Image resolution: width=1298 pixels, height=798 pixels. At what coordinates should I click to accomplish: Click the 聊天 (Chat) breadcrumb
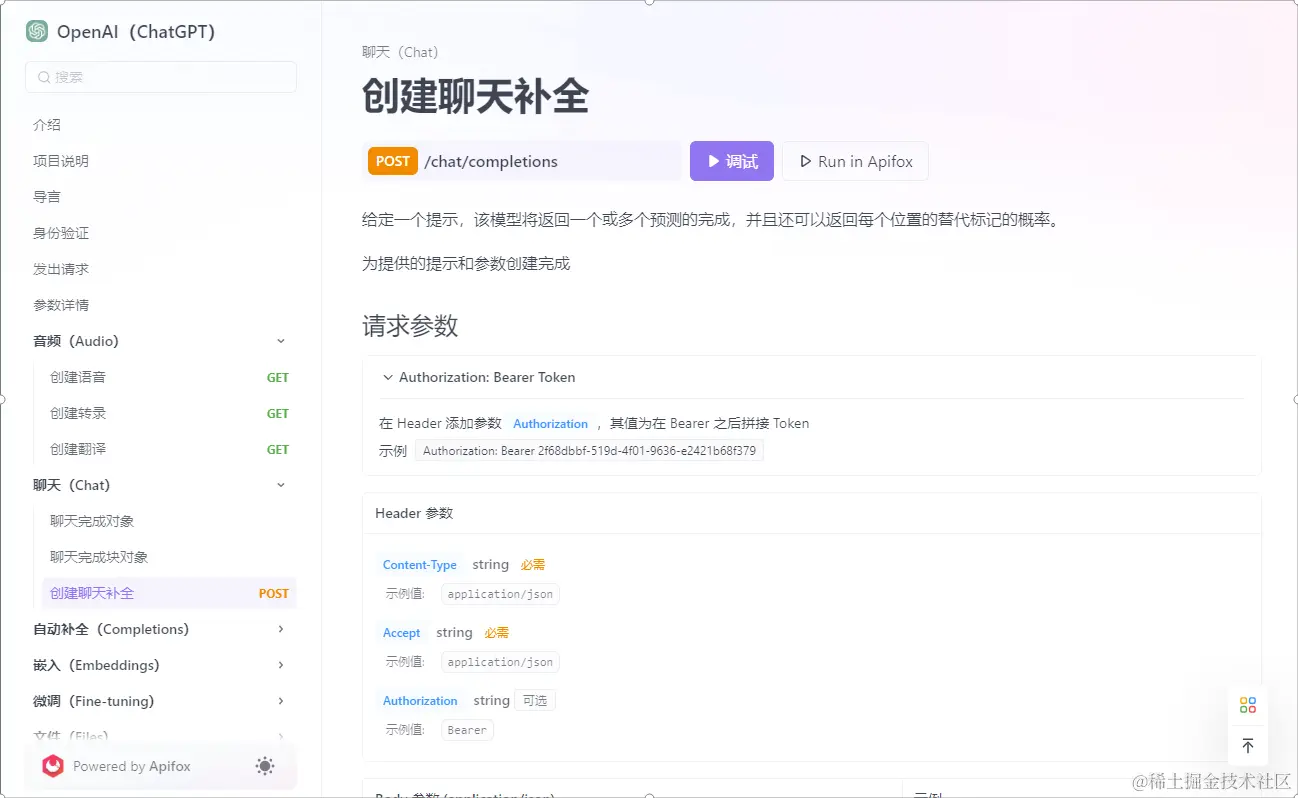[400, 52]
